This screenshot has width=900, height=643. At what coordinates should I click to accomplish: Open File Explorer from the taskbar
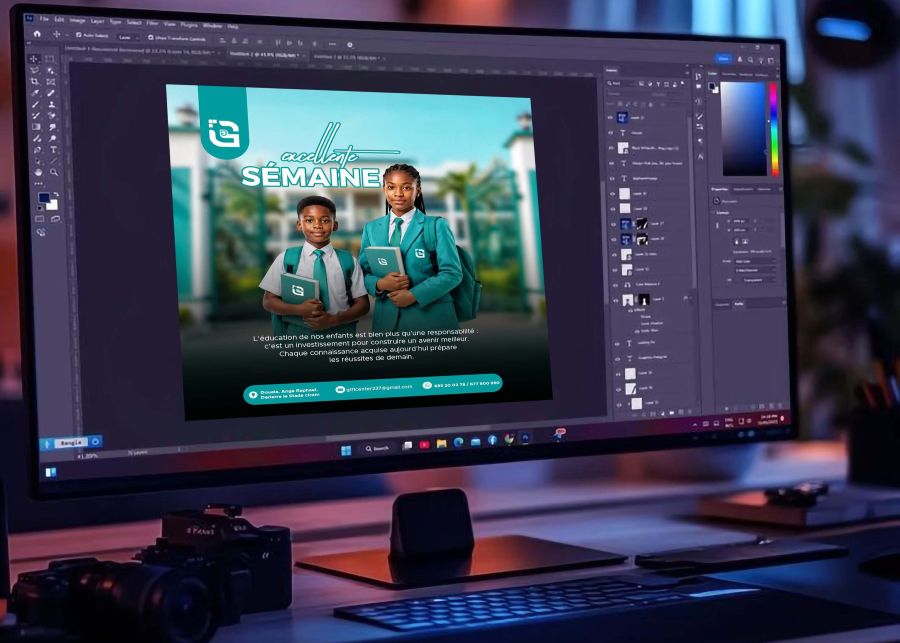point(441,444)
